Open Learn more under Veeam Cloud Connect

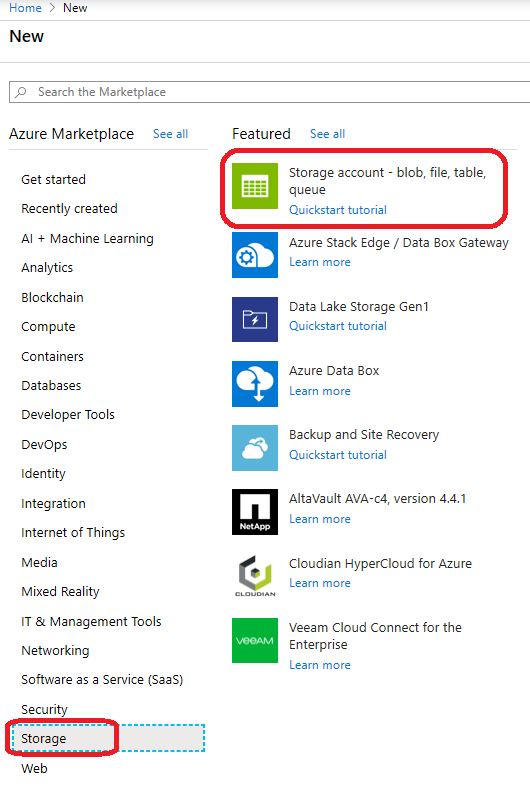click(320, 665)
